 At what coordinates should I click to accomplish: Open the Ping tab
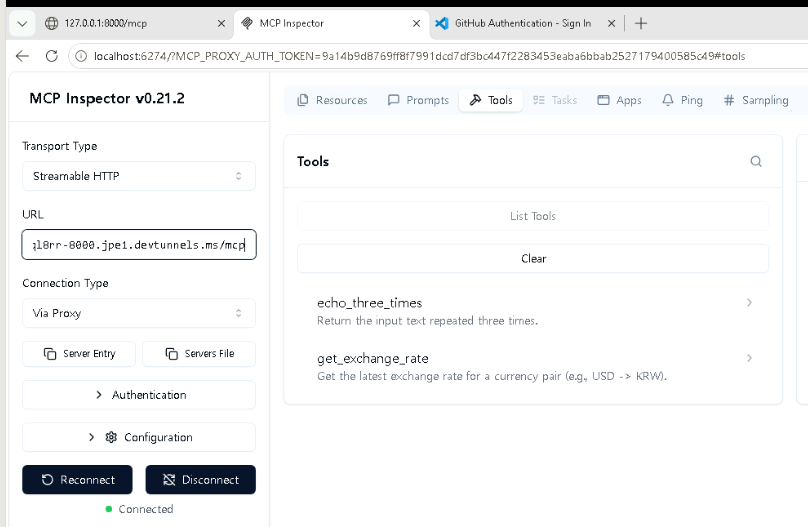(682, 100)
